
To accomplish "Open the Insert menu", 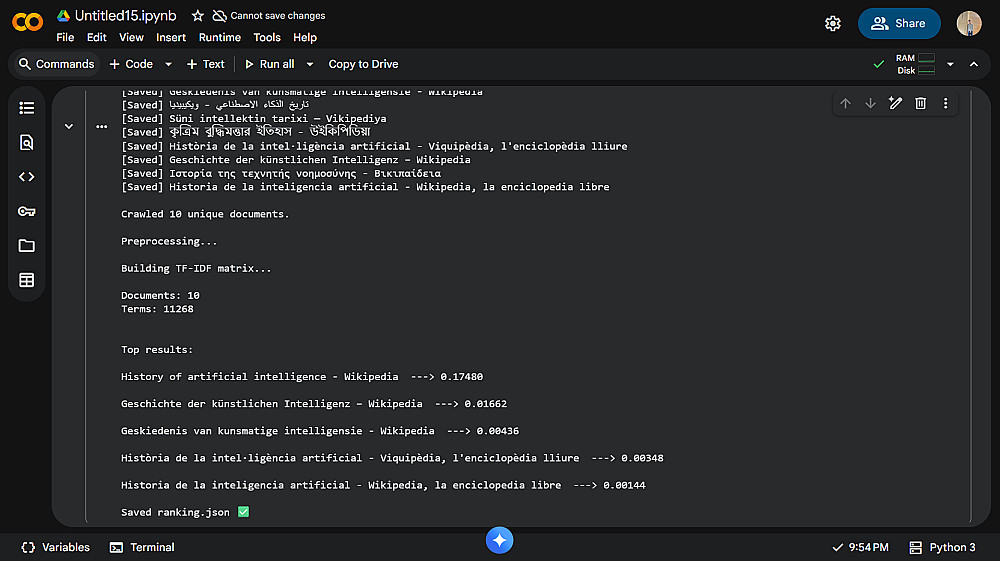I will pyautogui.click(x=171, y=38).
